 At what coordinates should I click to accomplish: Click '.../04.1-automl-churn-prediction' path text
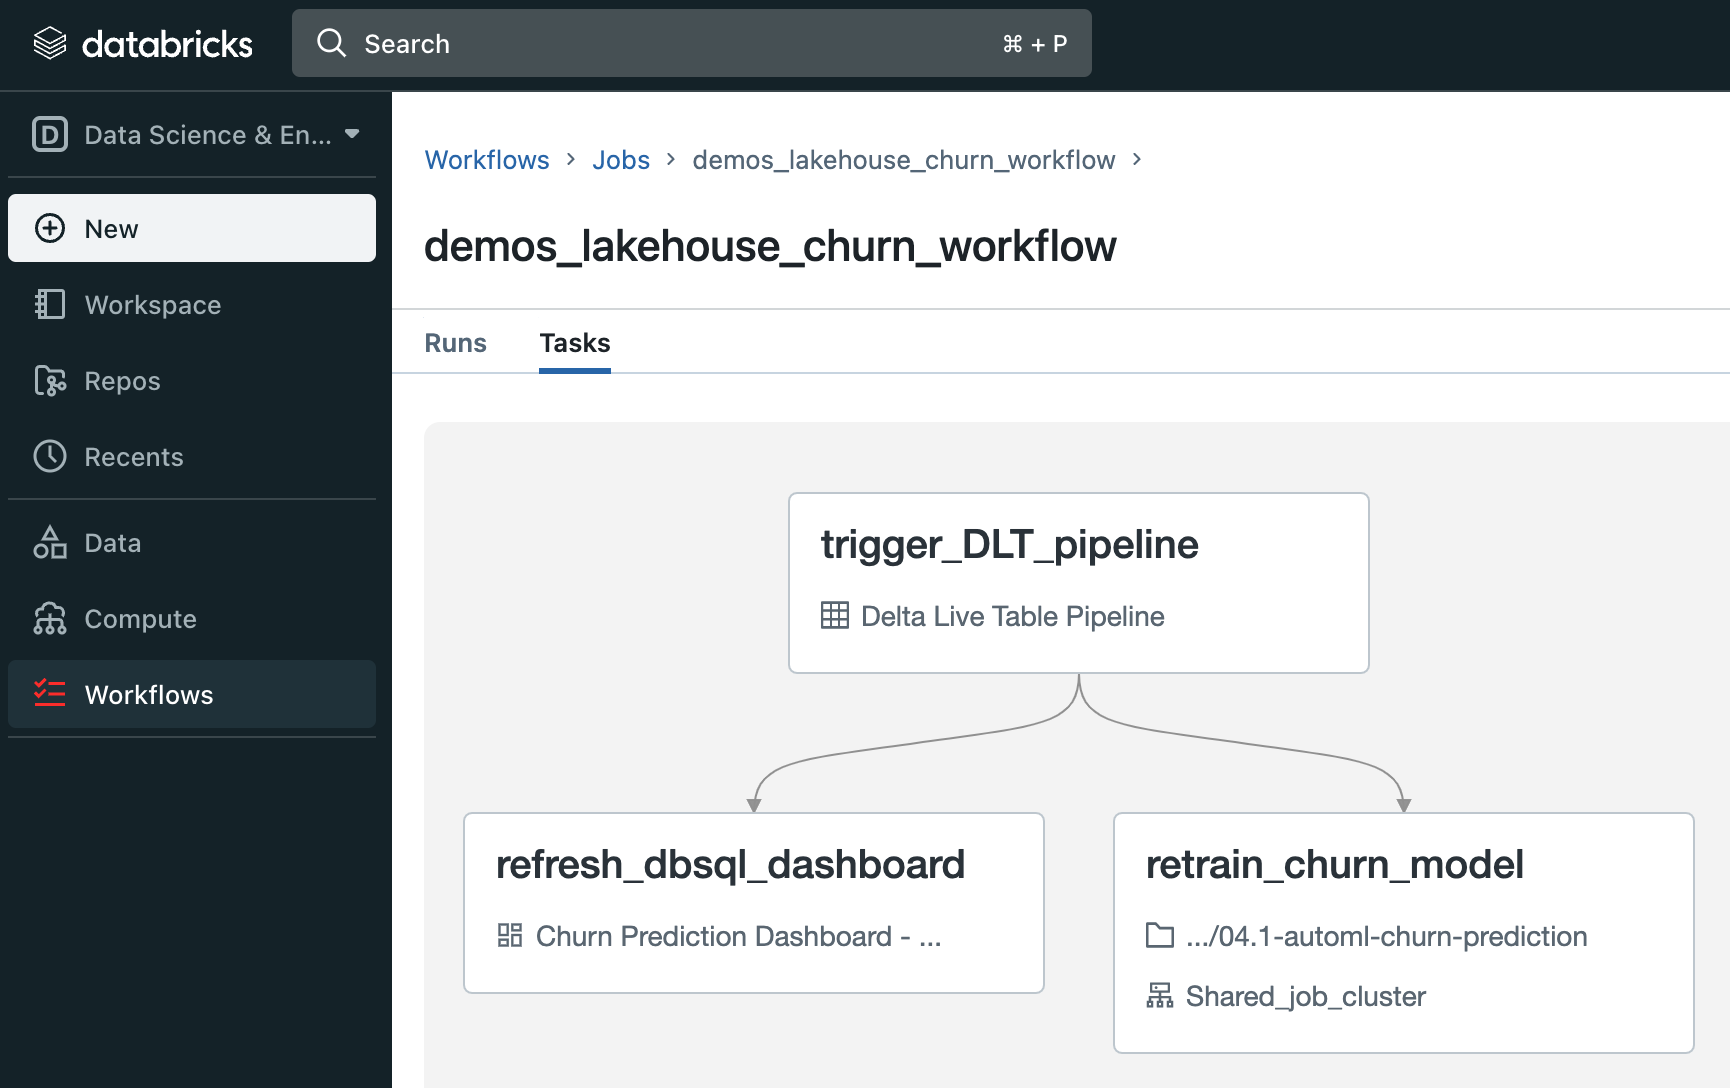click(x=1387, y=936)
